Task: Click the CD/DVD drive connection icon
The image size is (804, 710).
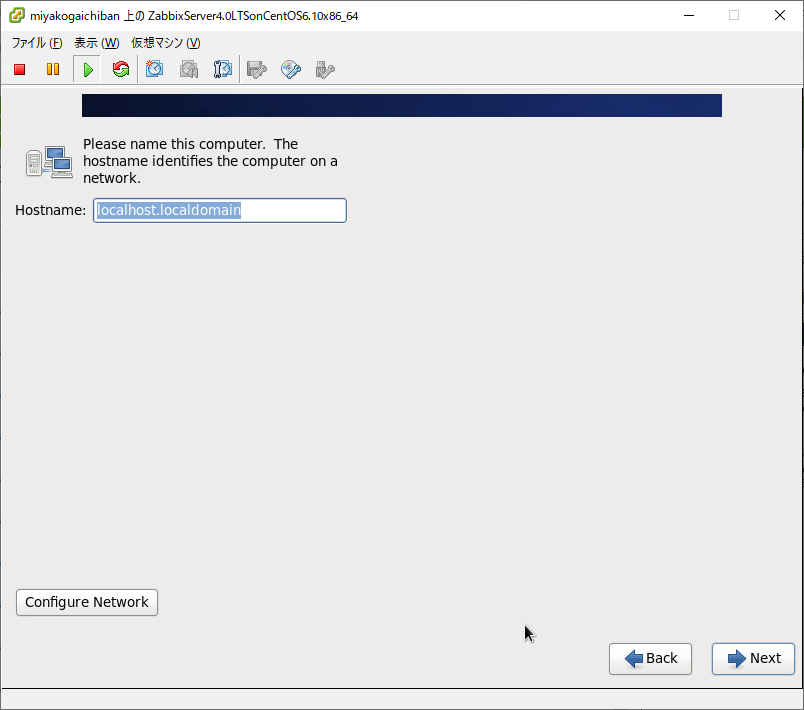Action: [x=291, y=69]
